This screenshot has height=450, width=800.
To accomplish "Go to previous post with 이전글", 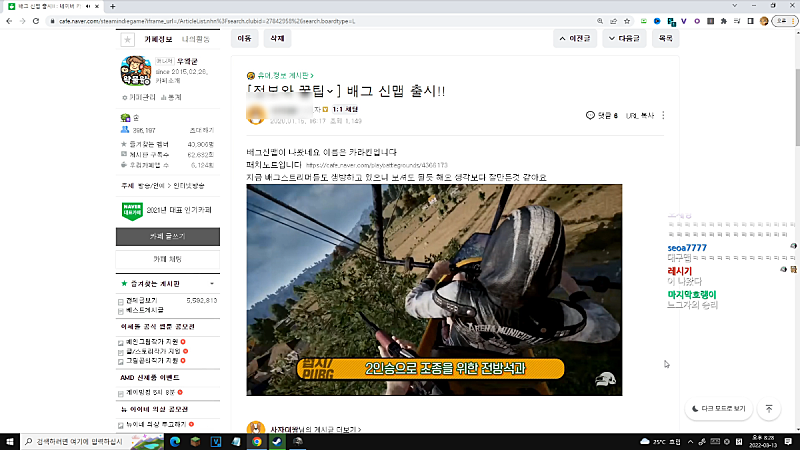I will (x=574, y=38).
